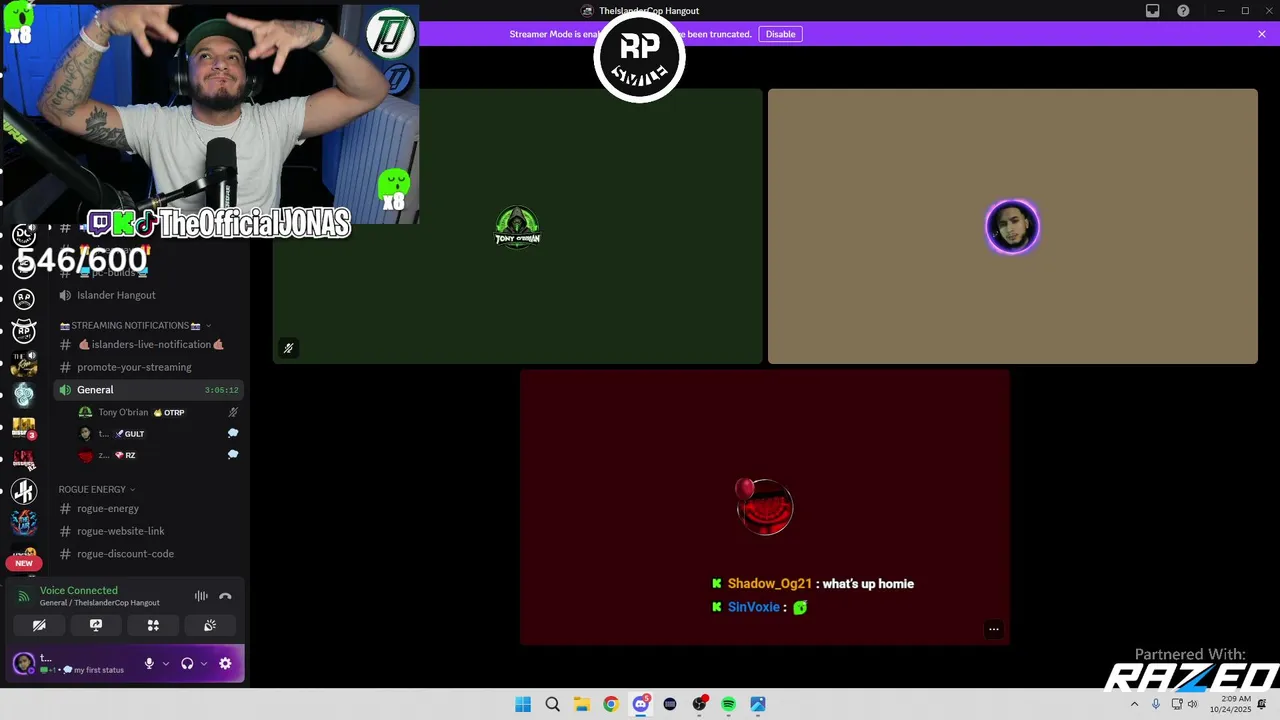1280x720 pixels.
Task: Open the input device dropdown beside microphone
Action: 166,663
